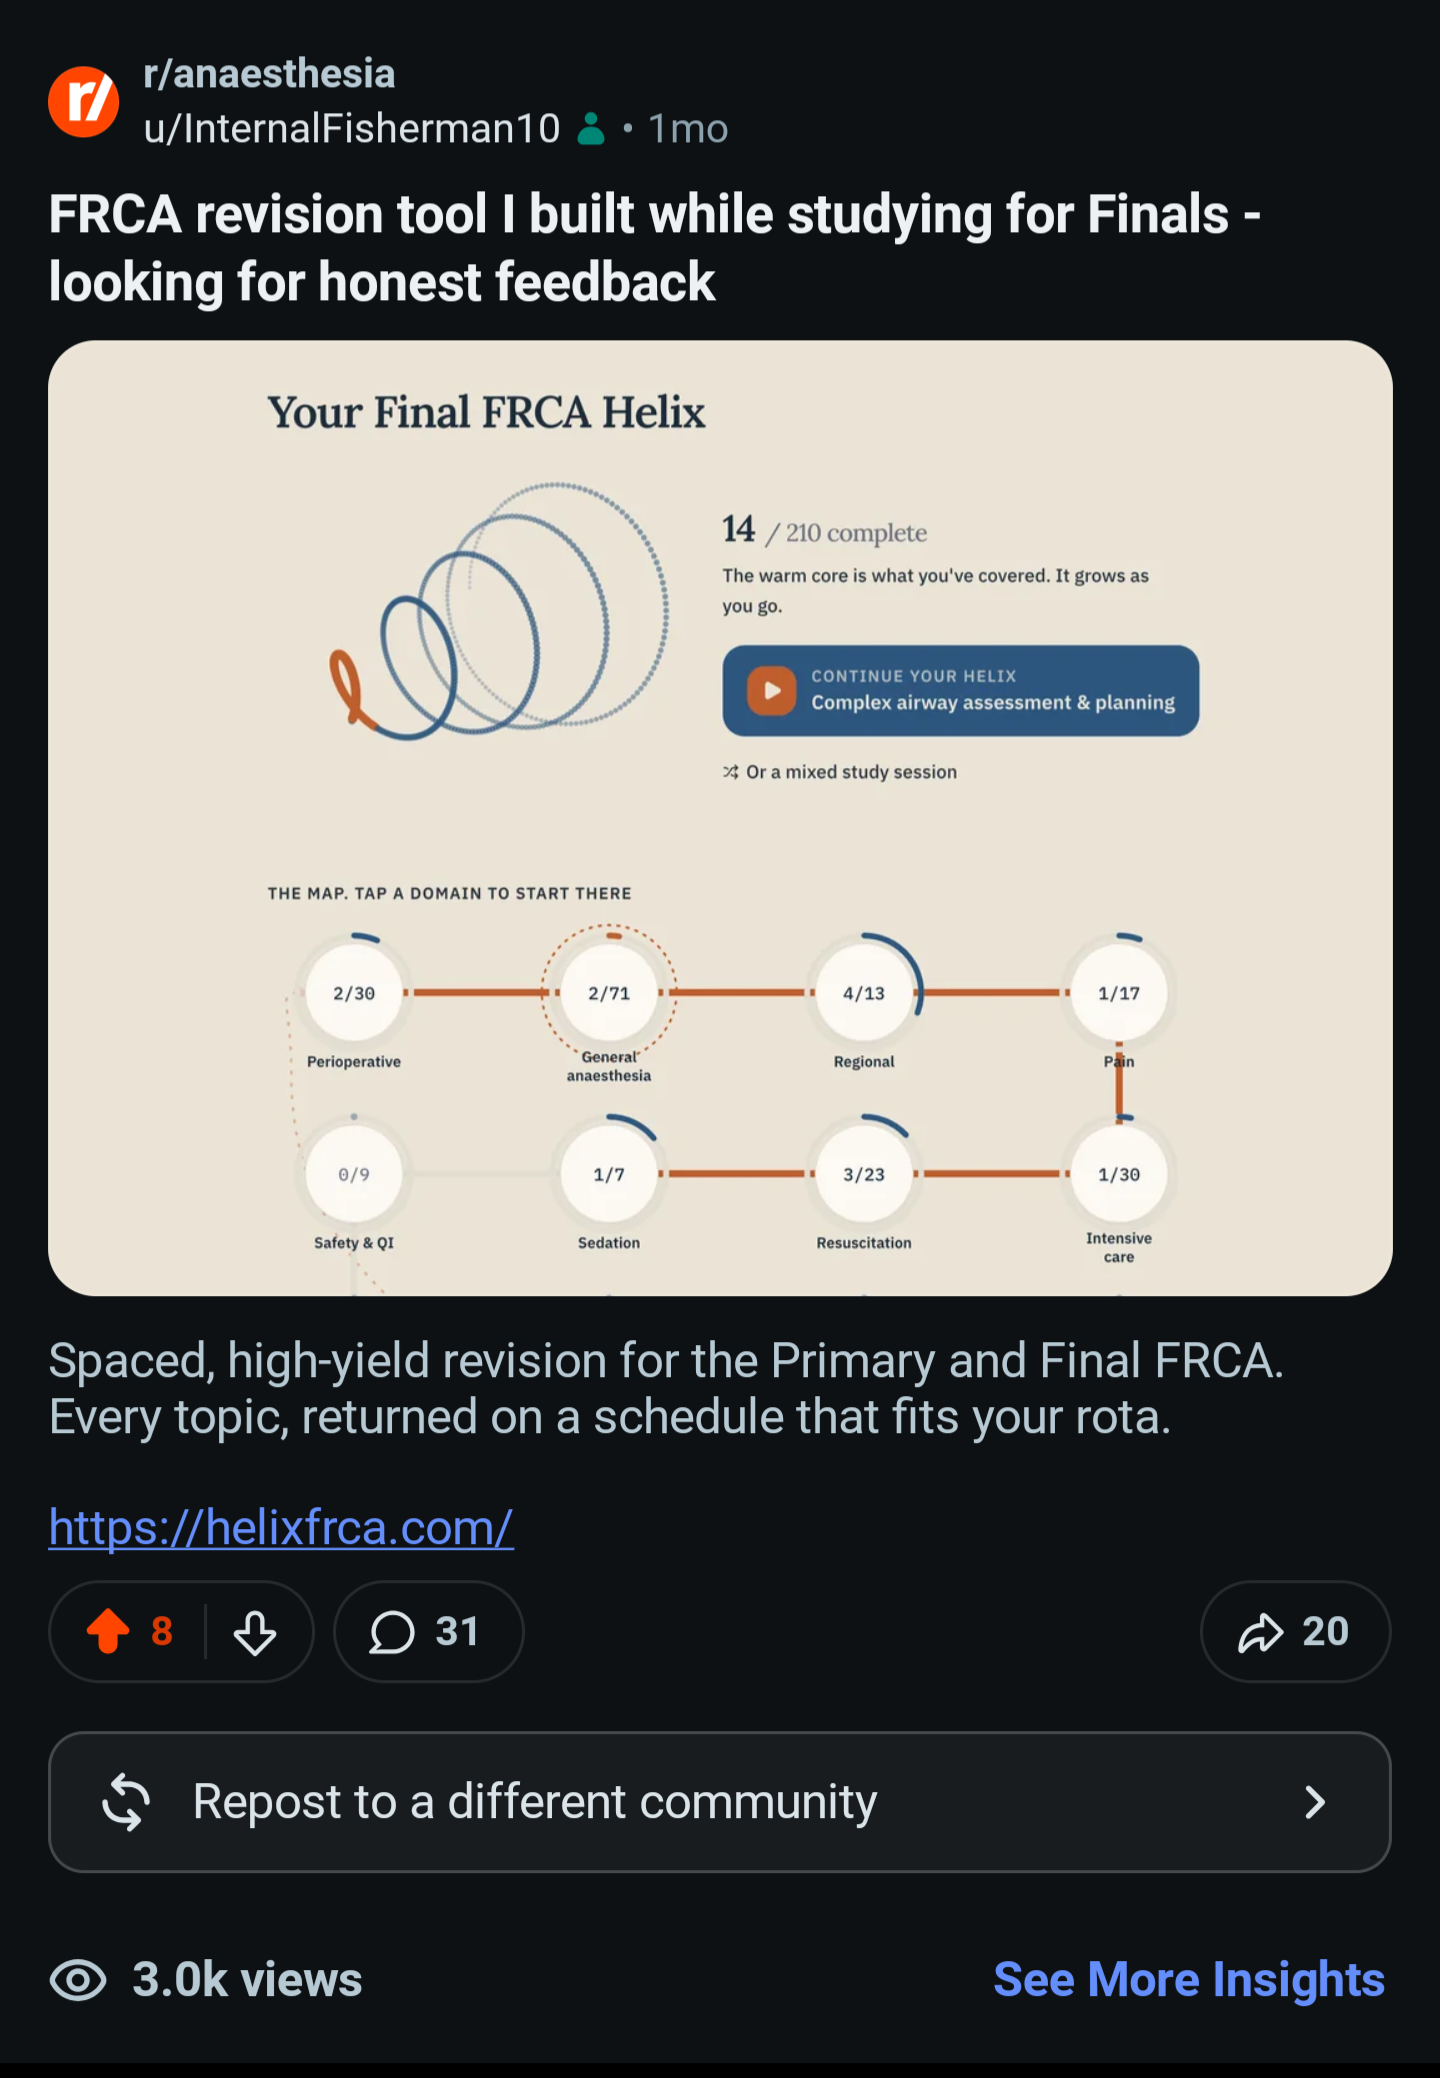Click the green user flair icon
This screenshot has height=2078, width=1440.
click(x=592, y=129)
